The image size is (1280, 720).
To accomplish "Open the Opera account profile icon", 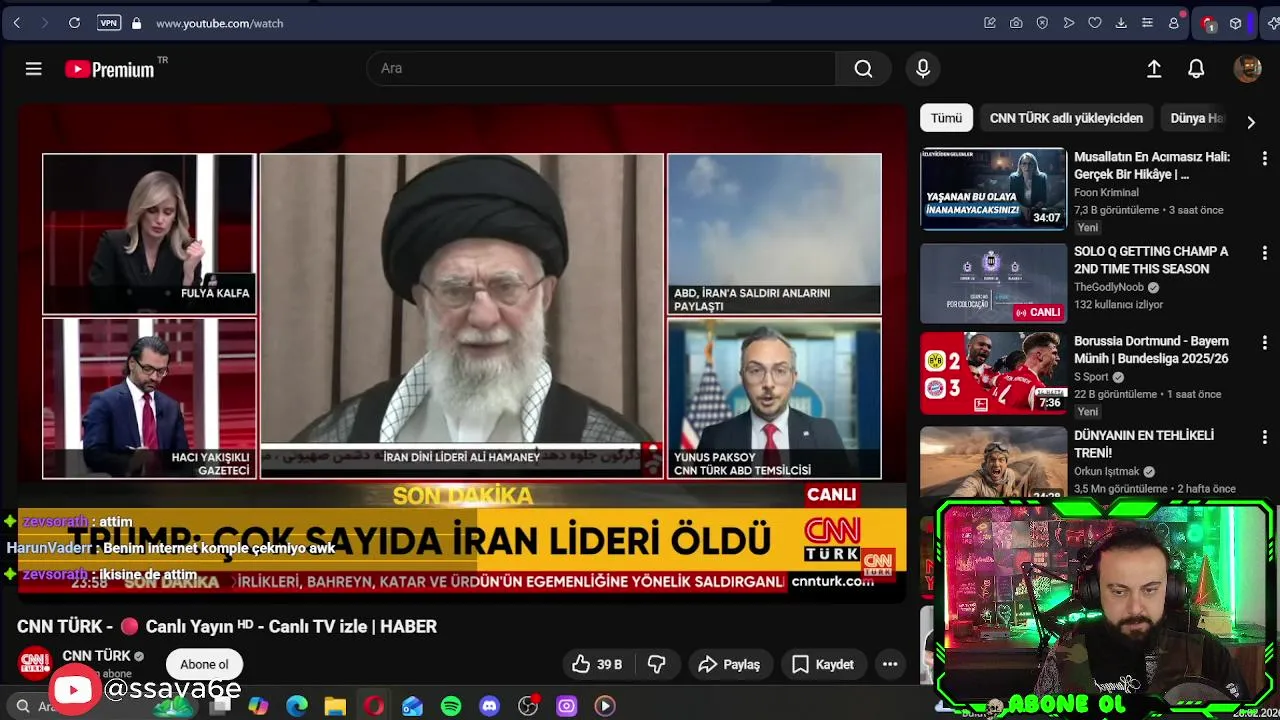I will [x=1174, y=23].
